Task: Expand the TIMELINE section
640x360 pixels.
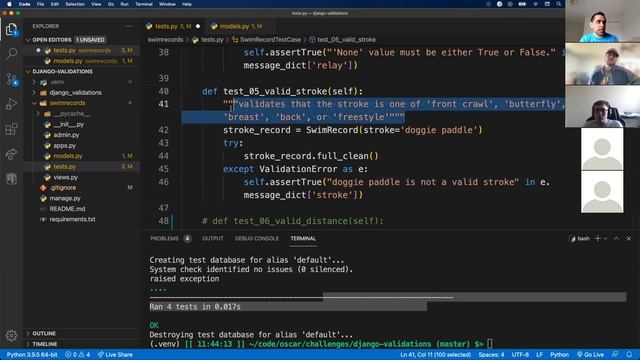Action: (x=82, y=344)
